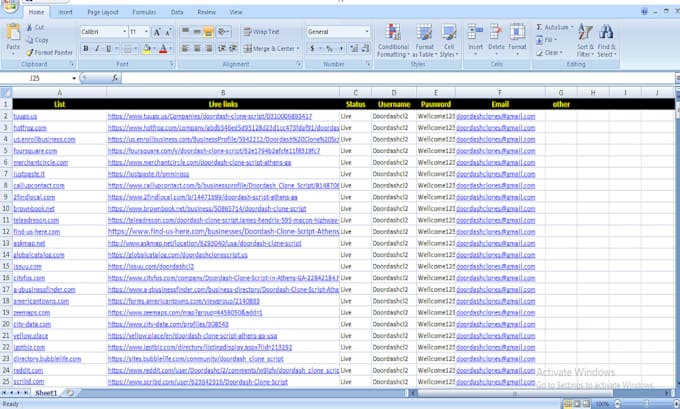680x409 pixels.
Task: Apply bottom vertical alignment
Action: point(209,31)
